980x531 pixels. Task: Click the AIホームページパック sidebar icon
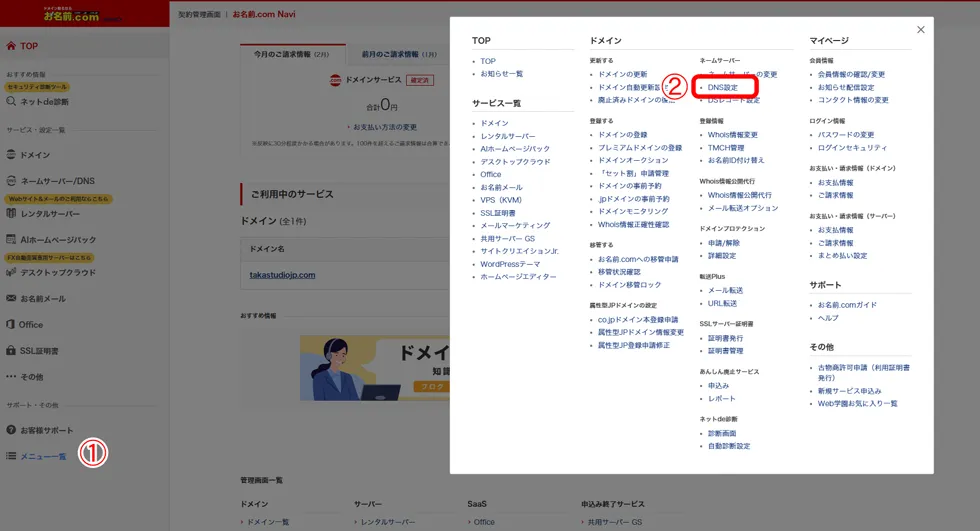[x=11, y=239]
